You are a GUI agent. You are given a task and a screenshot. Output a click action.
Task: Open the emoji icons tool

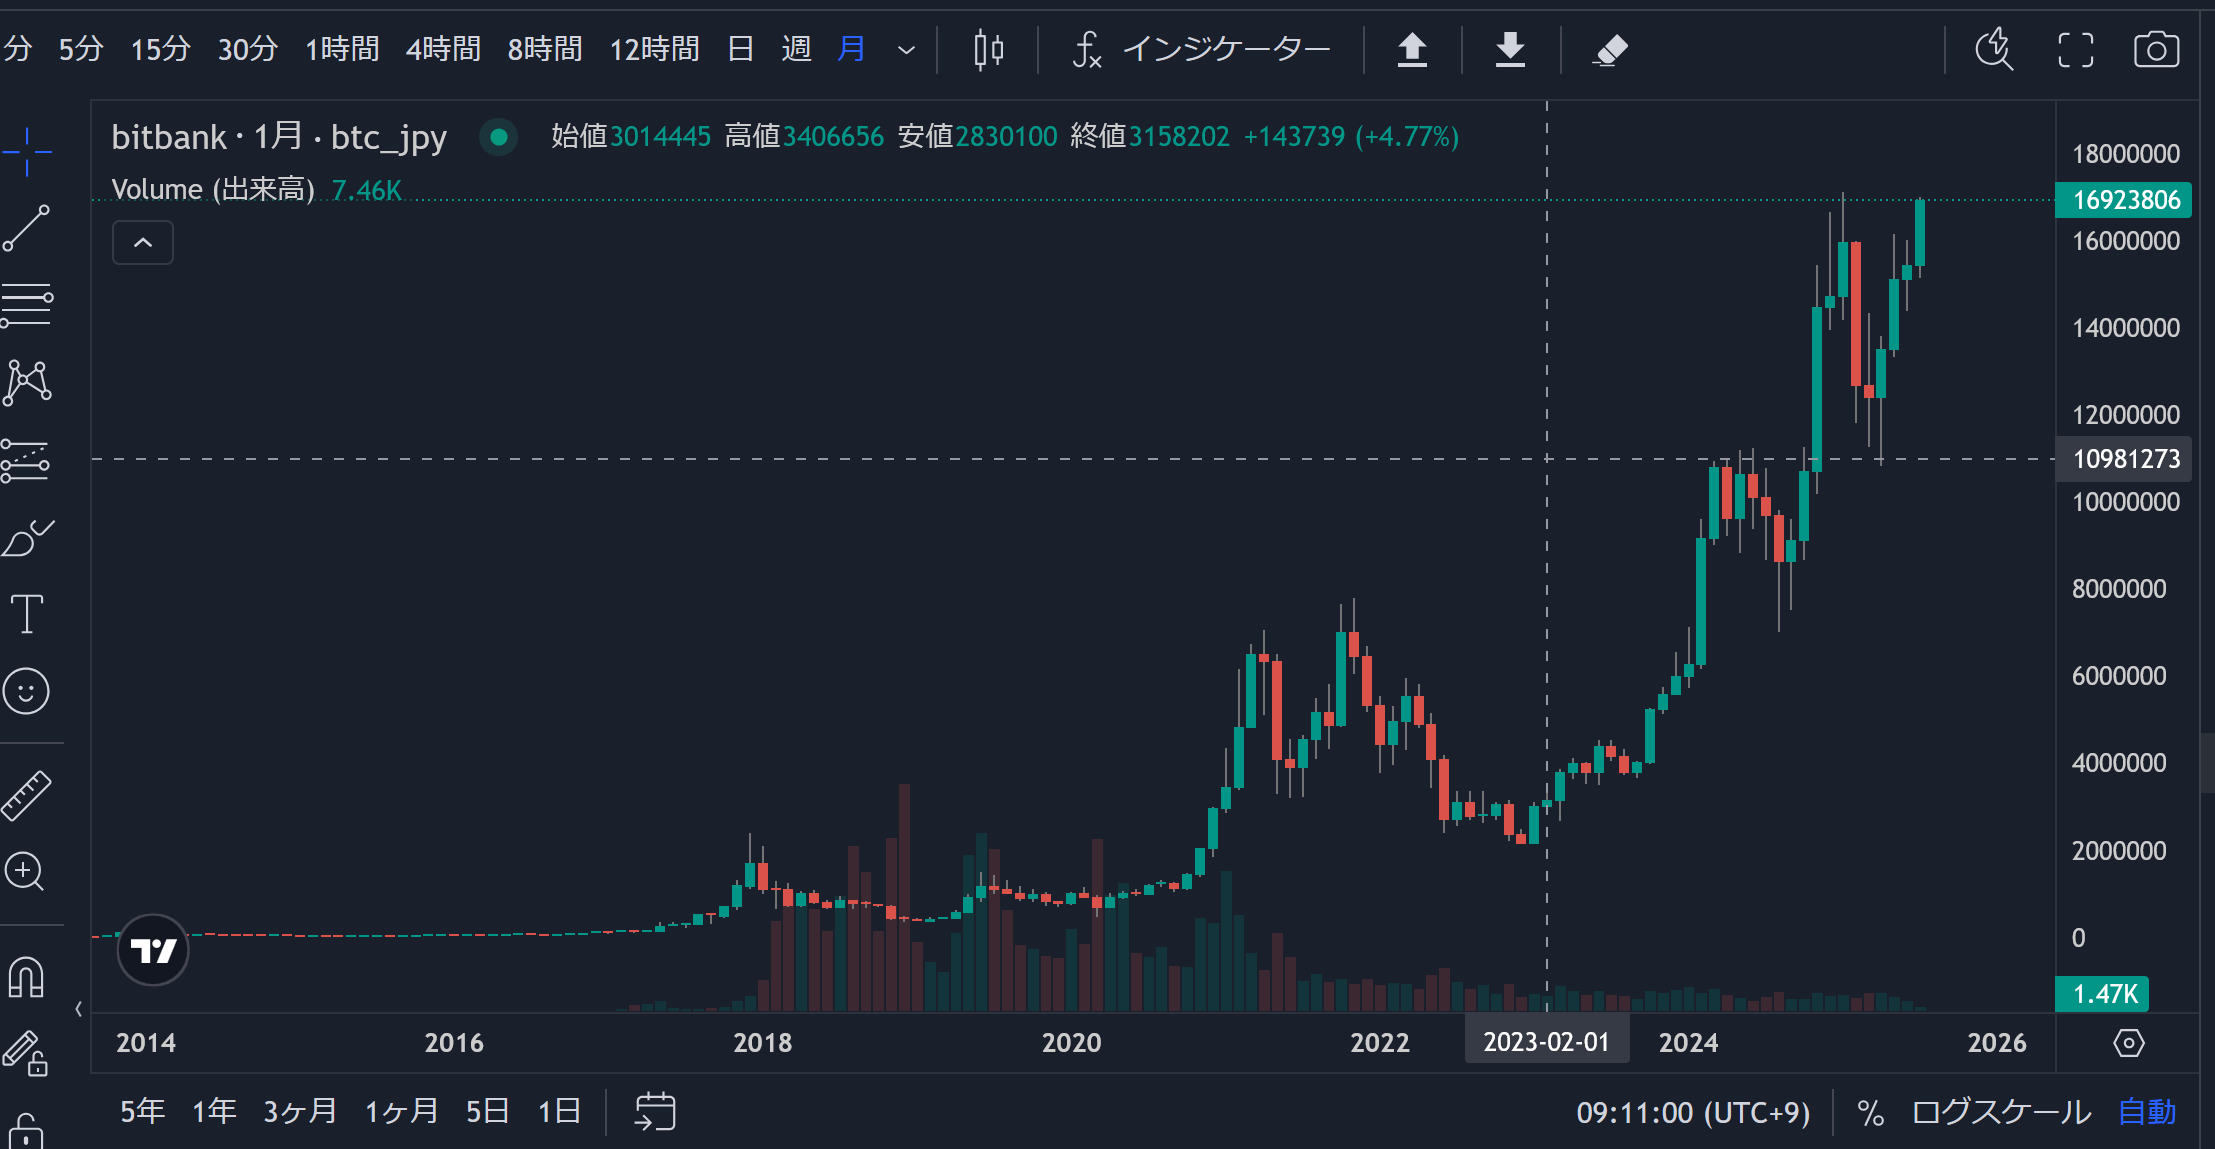click(27, 691)
